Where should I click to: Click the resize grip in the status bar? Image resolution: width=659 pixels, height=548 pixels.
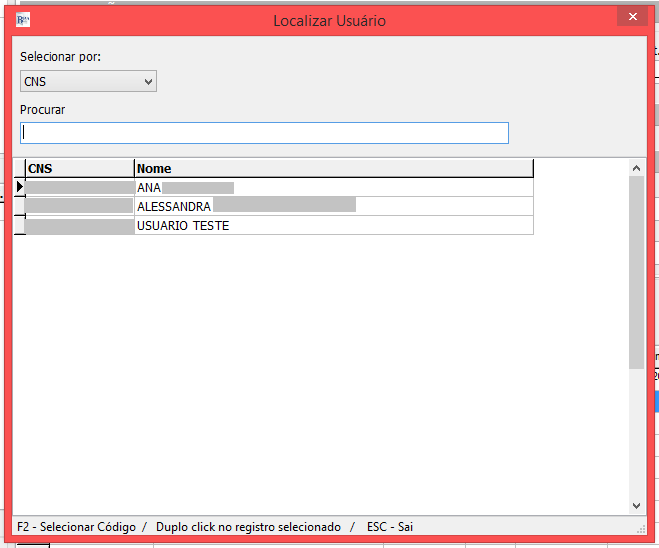640,527
